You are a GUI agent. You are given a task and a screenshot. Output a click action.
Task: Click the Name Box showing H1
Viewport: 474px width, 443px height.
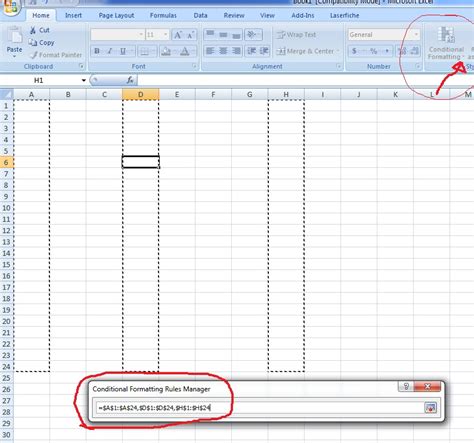[39, 80]
